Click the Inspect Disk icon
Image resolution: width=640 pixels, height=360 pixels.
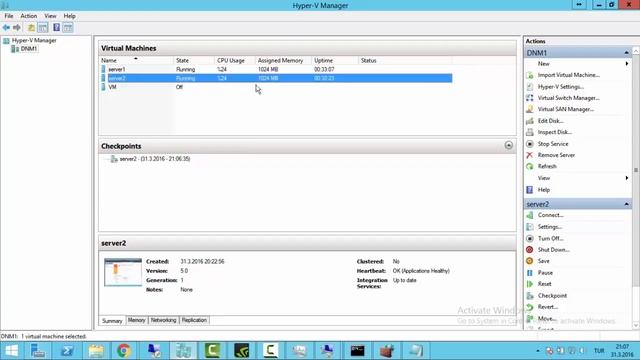[530, 132]
